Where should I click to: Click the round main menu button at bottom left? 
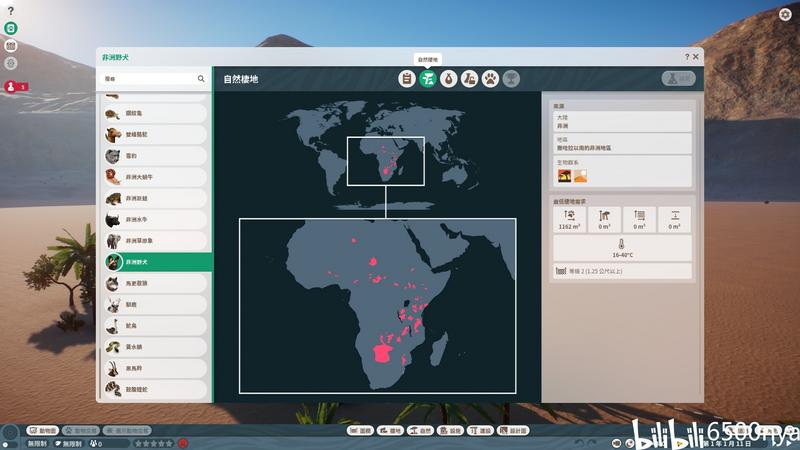pos(10,434)
